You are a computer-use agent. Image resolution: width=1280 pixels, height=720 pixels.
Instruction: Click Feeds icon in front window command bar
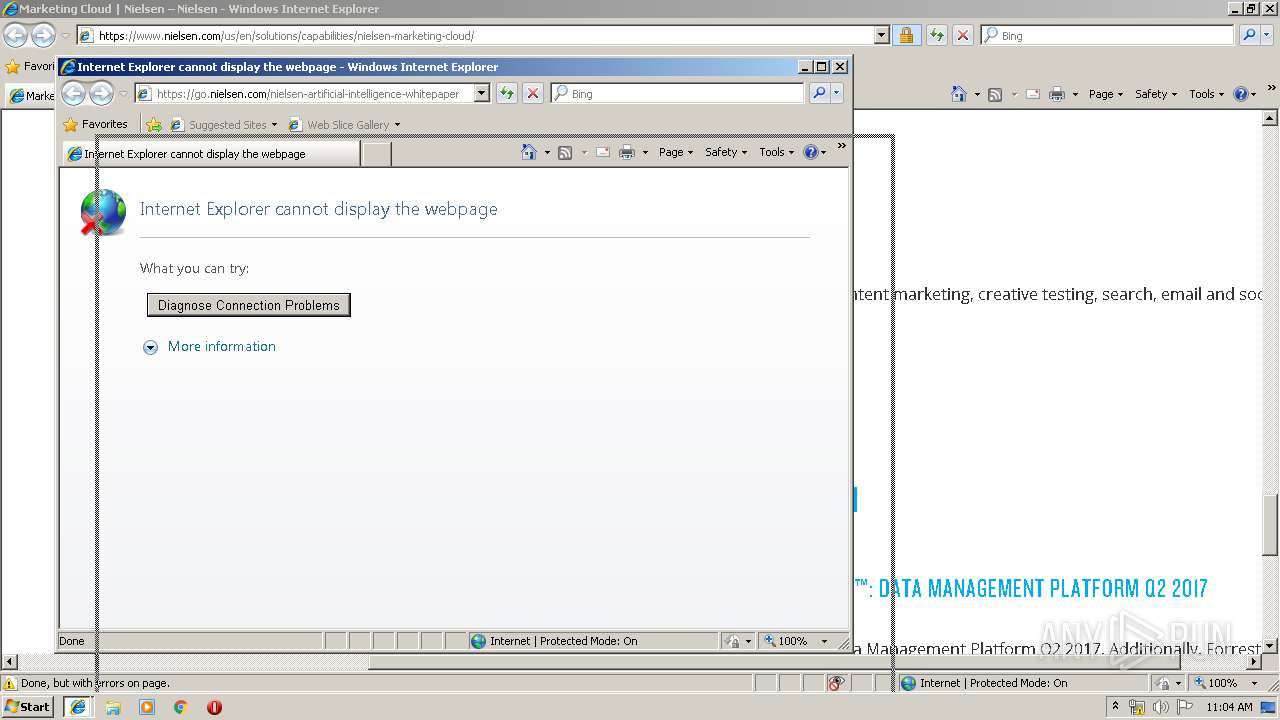(x=565, y=152)
